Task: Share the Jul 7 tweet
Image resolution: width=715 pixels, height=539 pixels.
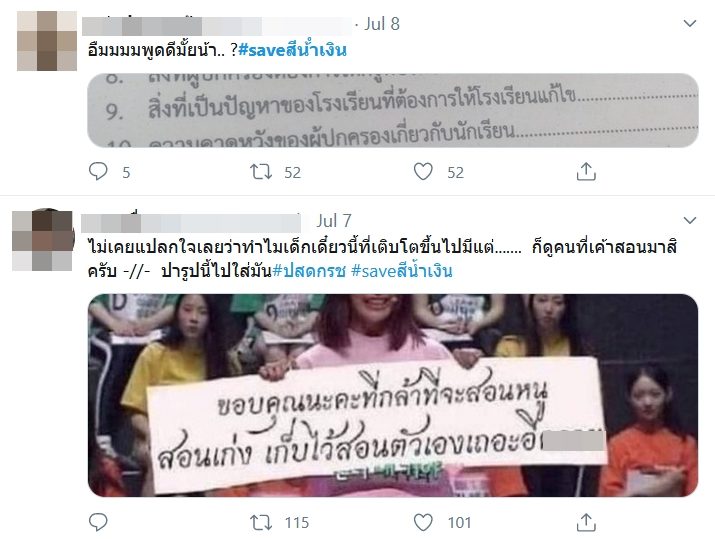Action: click(x=586, y=522)
